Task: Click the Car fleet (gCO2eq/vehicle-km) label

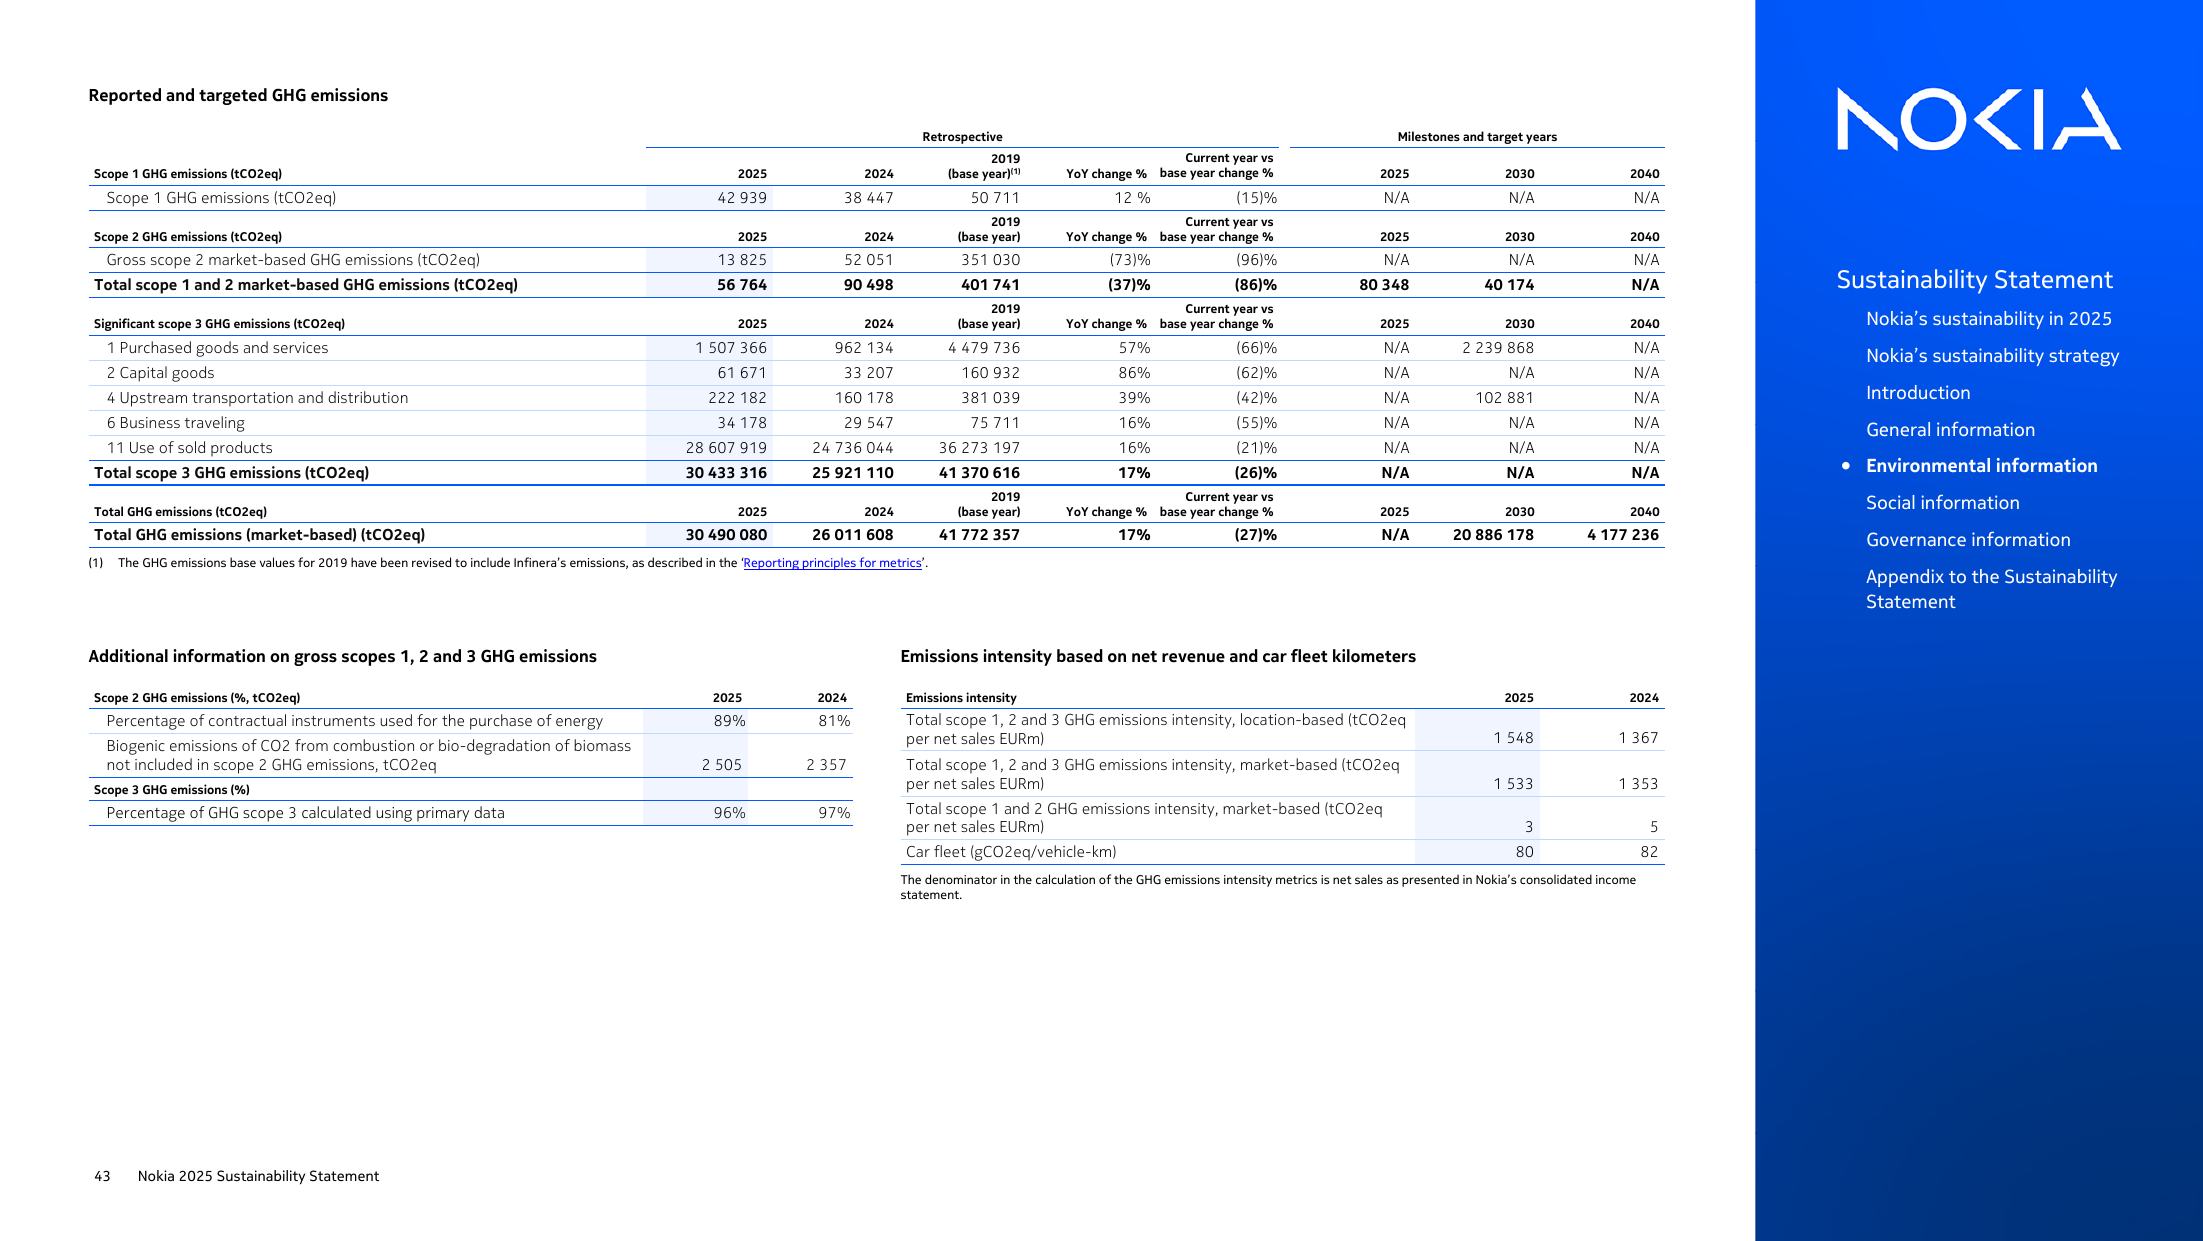Action: (1011, 852)
